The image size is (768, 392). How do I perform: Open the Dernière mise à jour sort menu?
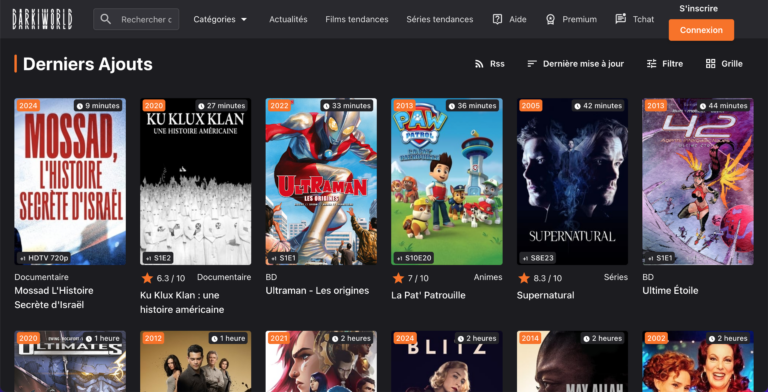pyautogui.click(x=576, y=64)
